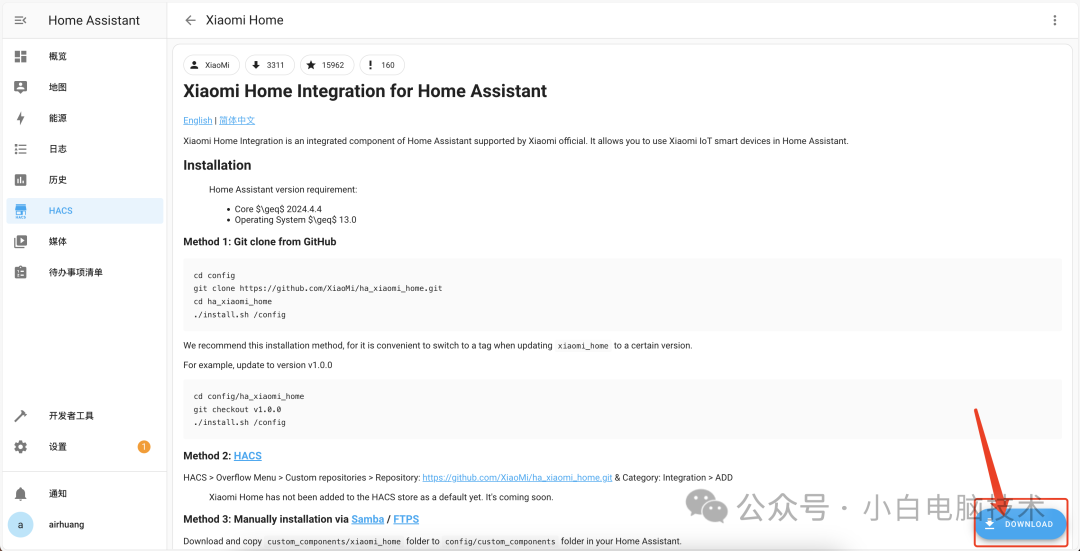Click the orange 设置 notification badge
This screenshot has width=1080, height=551.
tap(144, 447)
